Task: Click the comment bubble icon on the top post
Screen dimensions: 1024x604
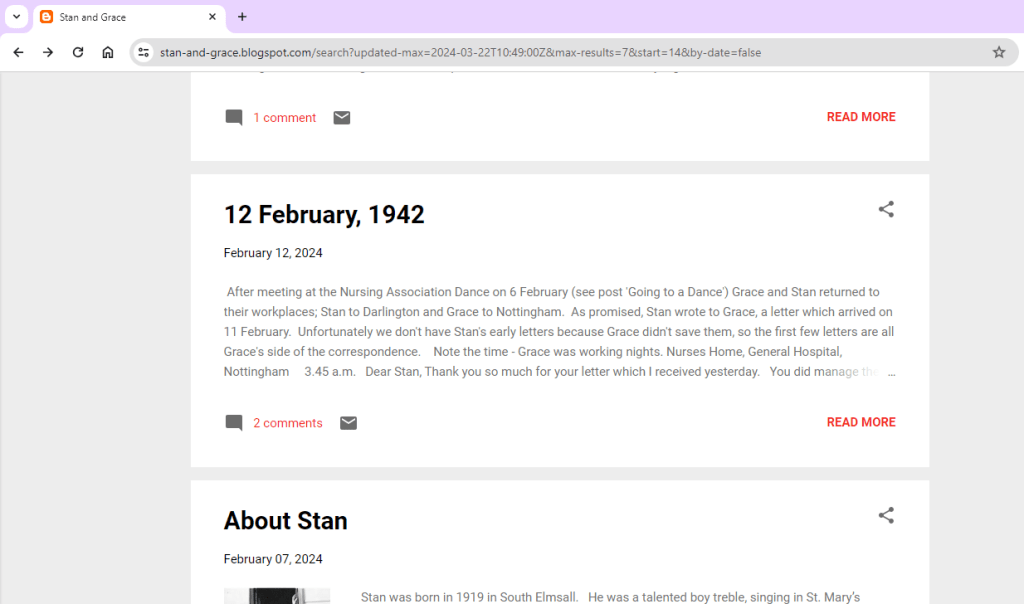Action: pos(233,117)
